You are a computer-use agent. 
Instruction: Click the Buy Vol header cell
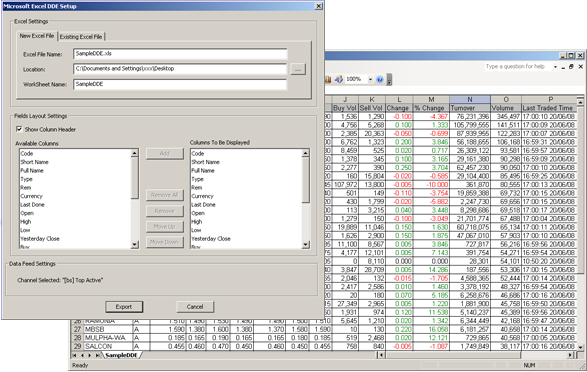pos(345,108)
